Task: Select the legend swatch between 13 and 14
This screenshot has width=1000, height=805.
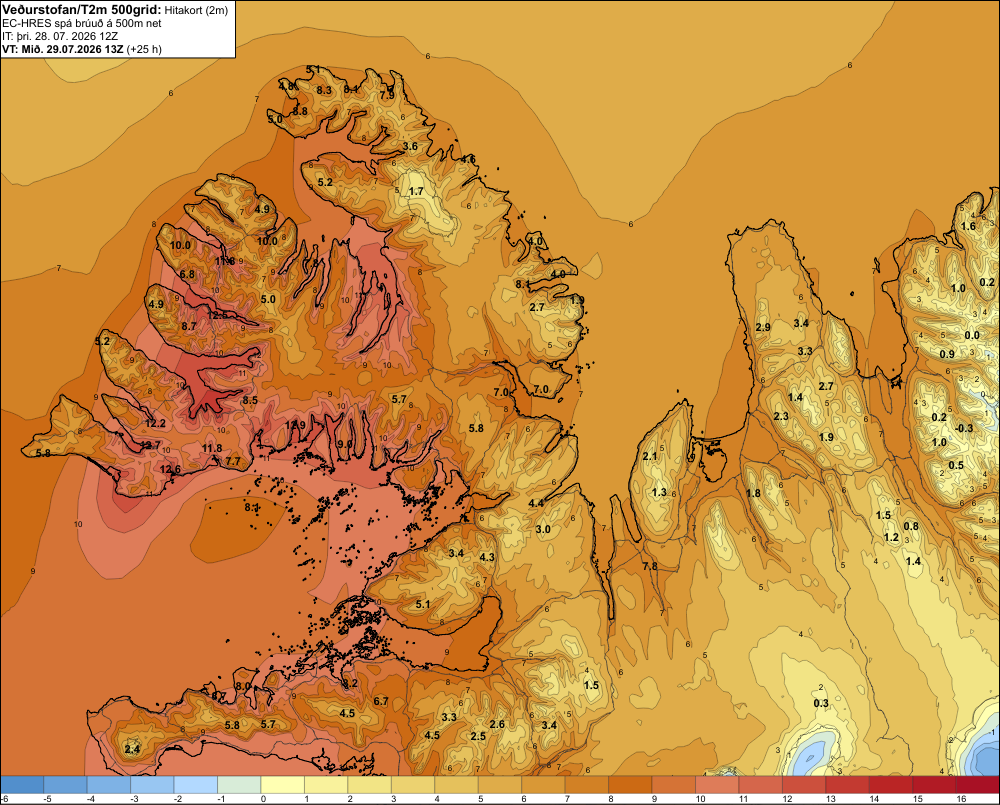Action: (x=847, y=785)
